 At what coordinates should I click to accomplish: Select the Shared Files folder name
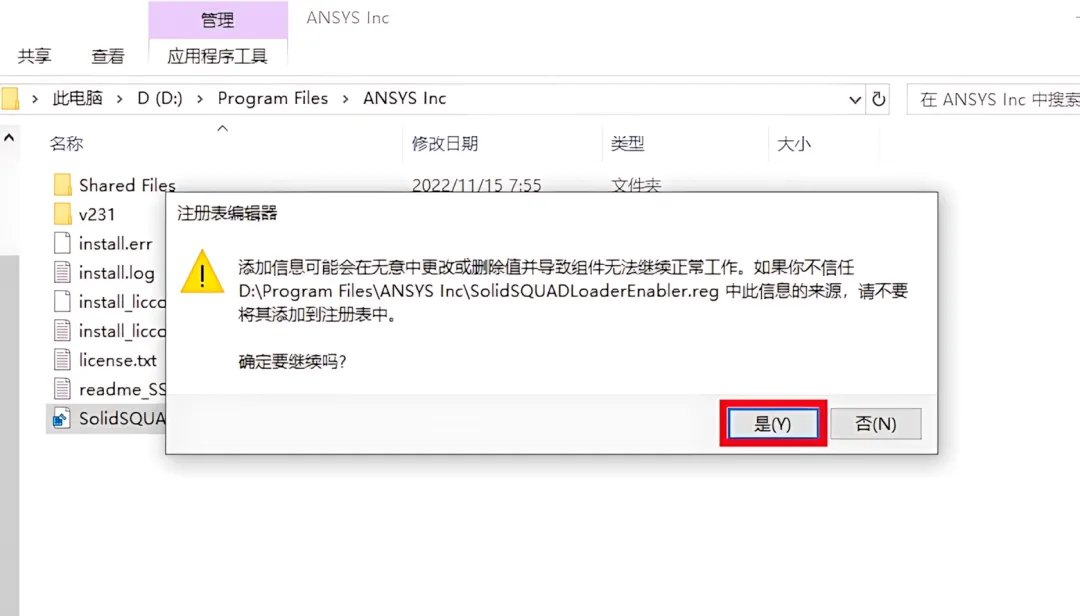127,185
